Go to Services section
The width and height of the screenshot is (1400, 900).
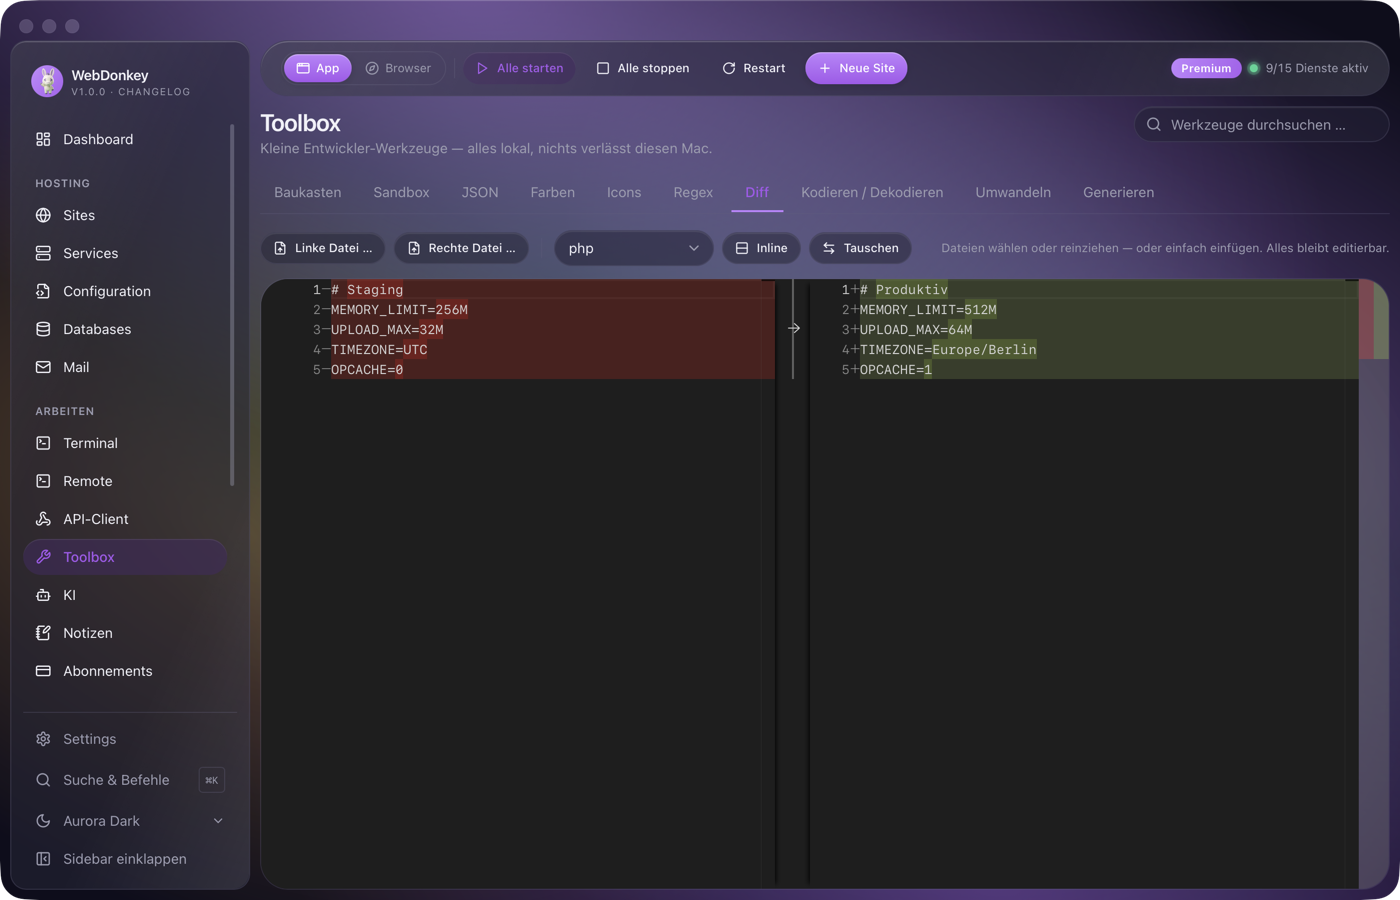click(x=126, y=253)
